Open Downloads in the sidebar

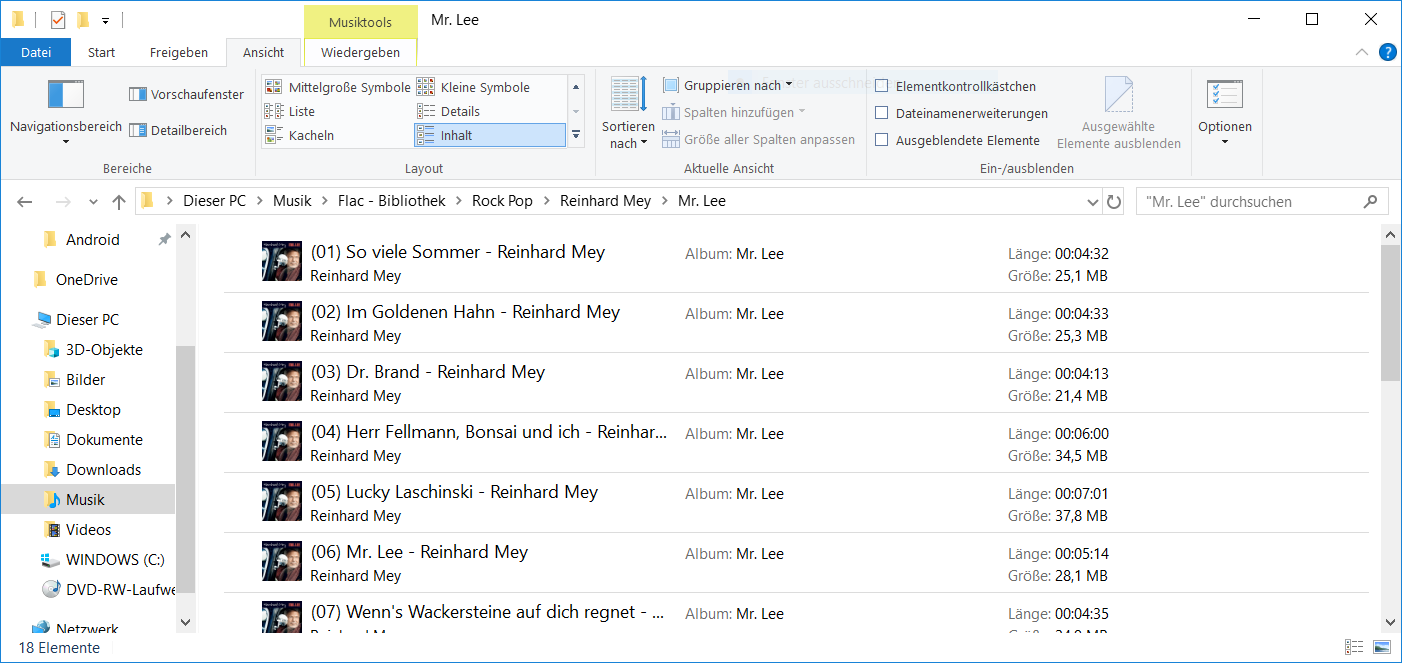pyautogui.click(x=103, y=470)
